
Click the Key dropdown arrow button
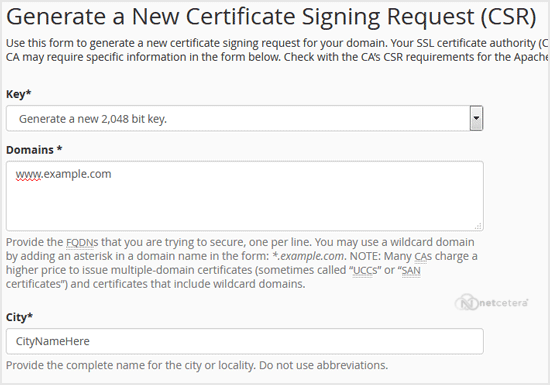point(476,118)
